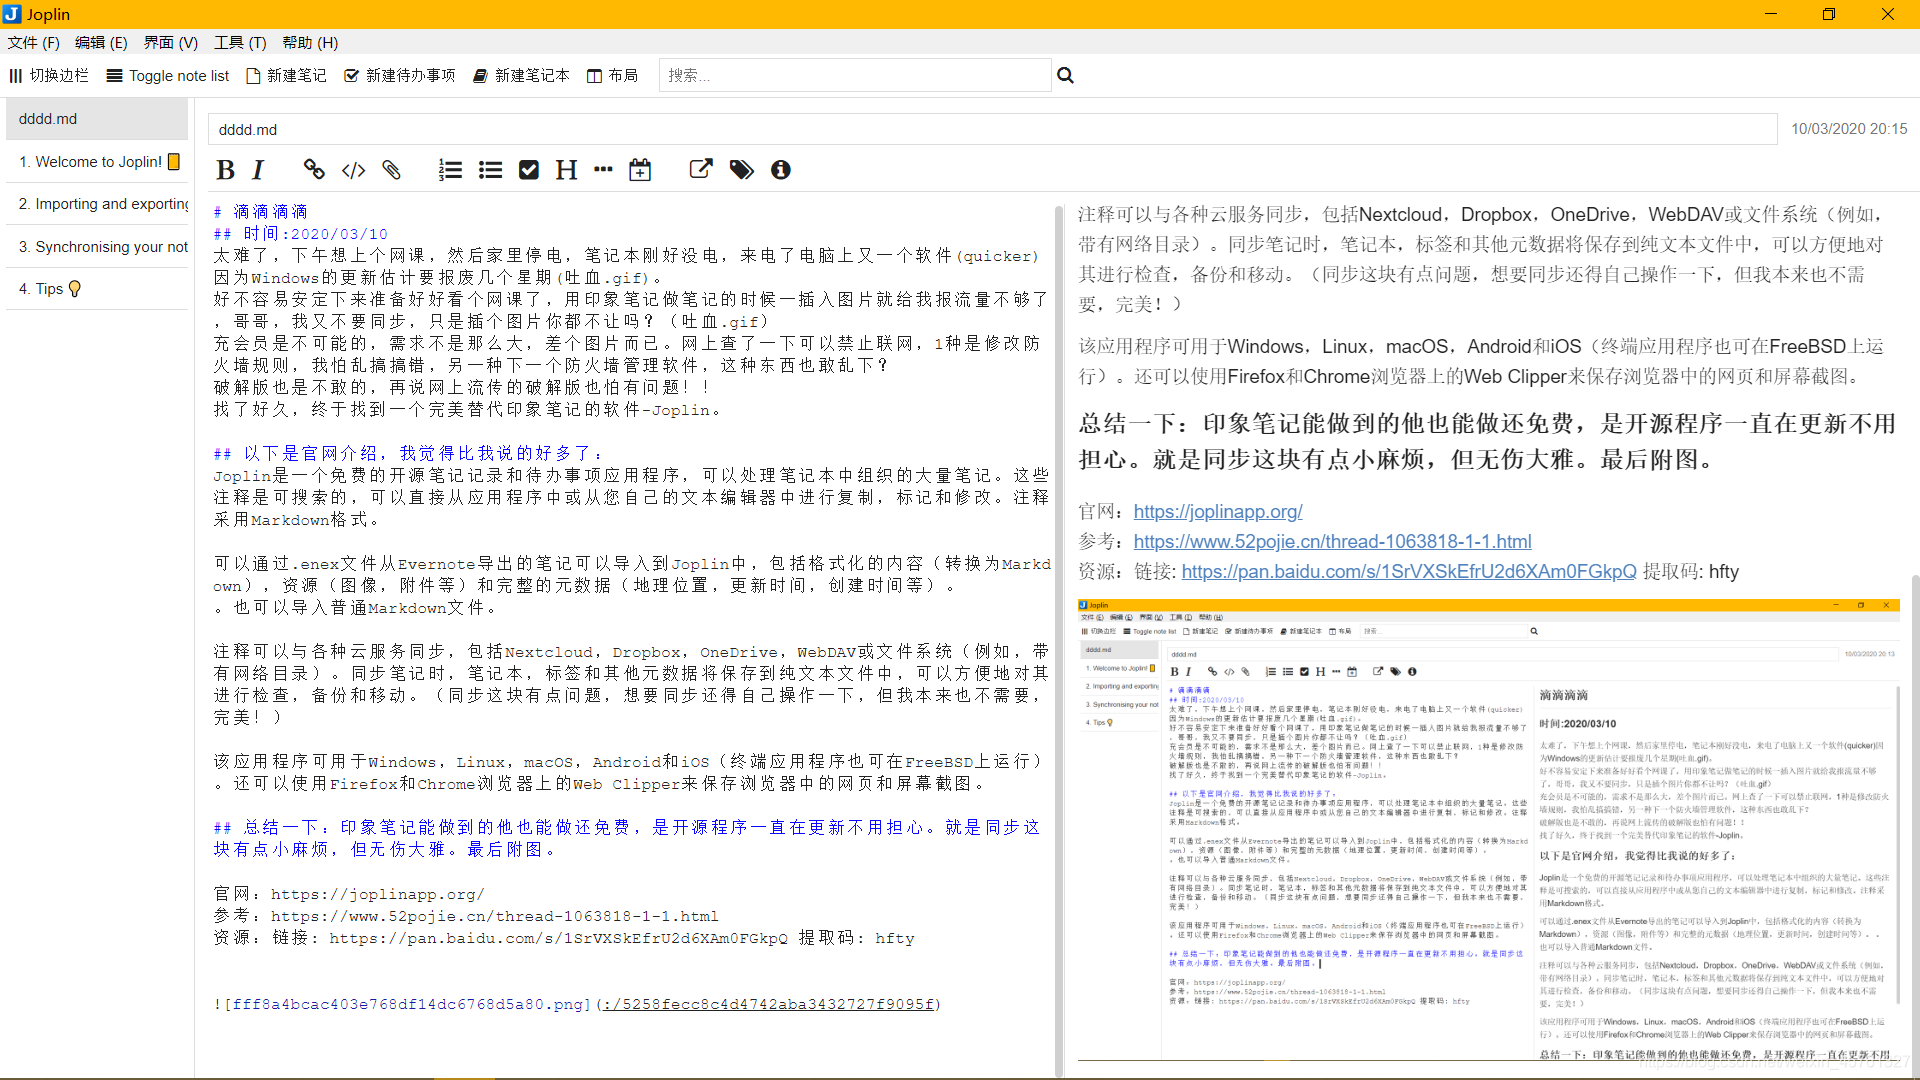Open the 工具 (T) menu
This screenshot has height=1080, width=1920.
pos(240,43)
